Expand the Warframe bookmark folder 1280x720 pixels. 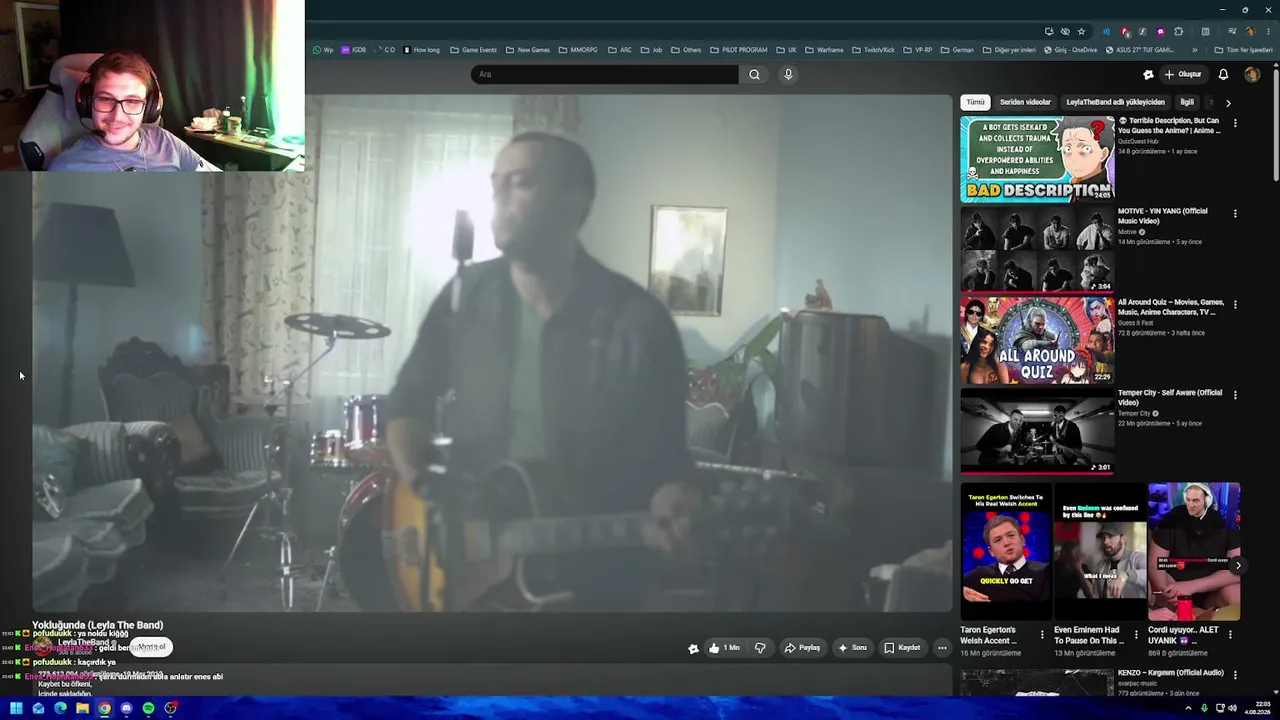pos(824,50)
